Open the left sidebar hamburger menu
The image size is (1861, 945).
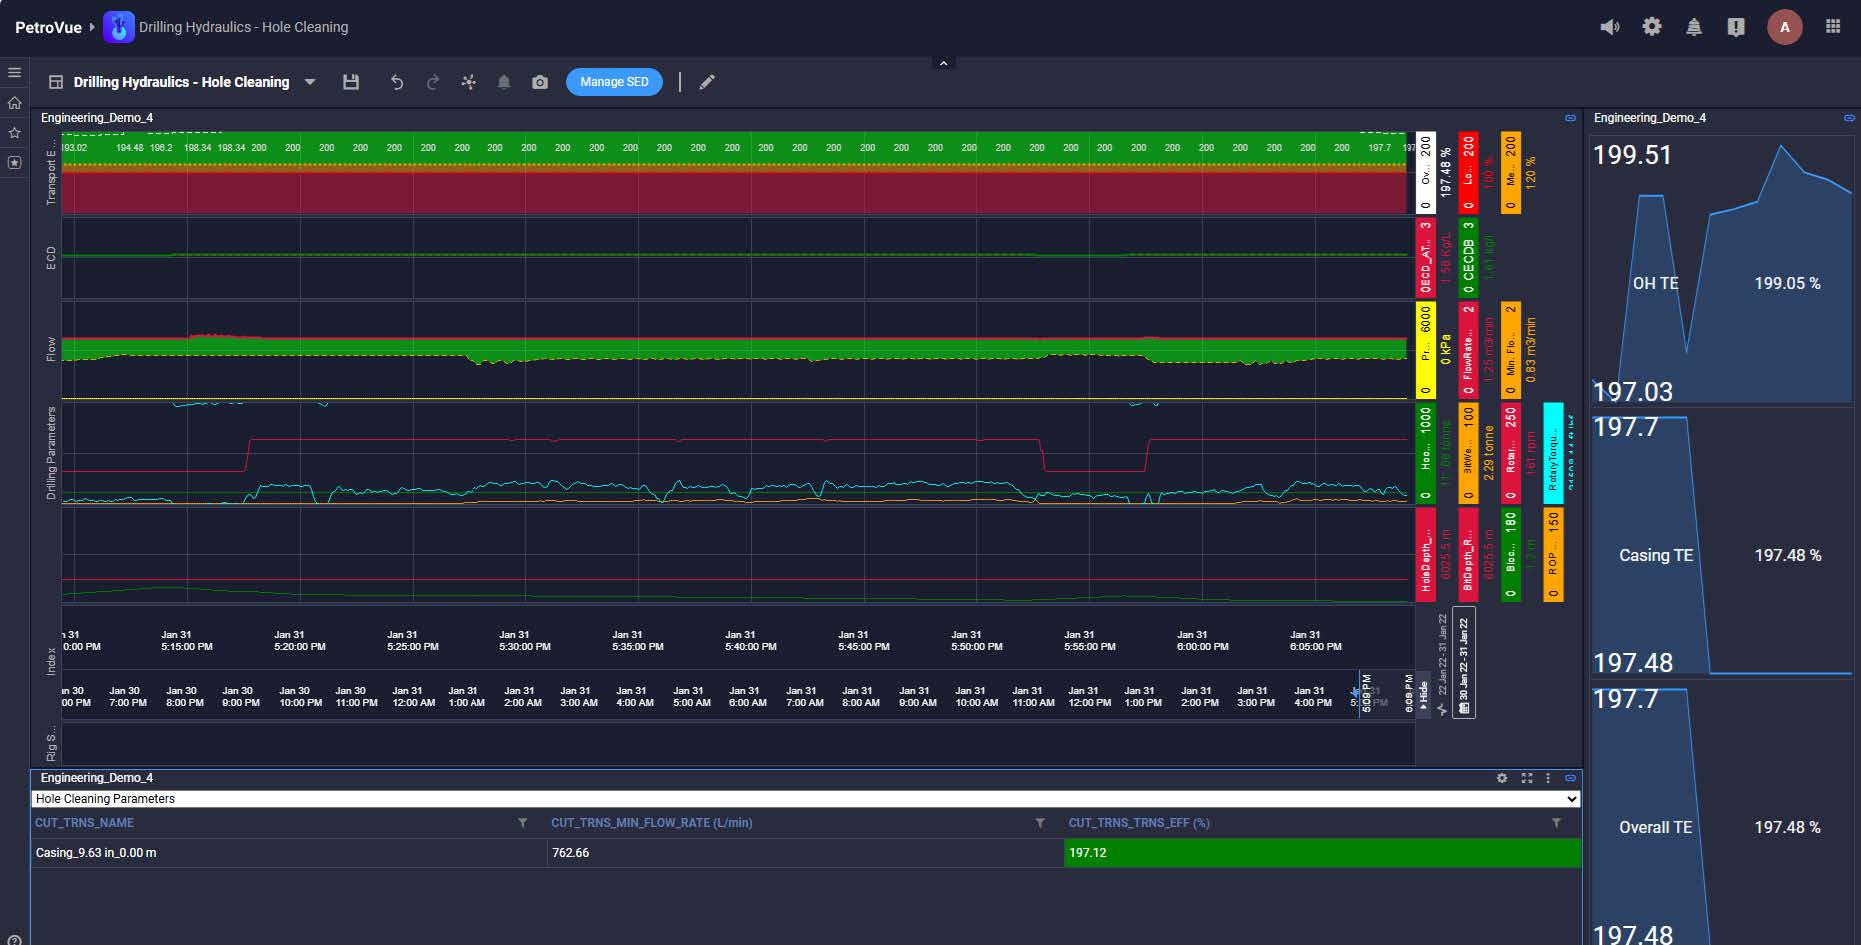pos(14,73)
